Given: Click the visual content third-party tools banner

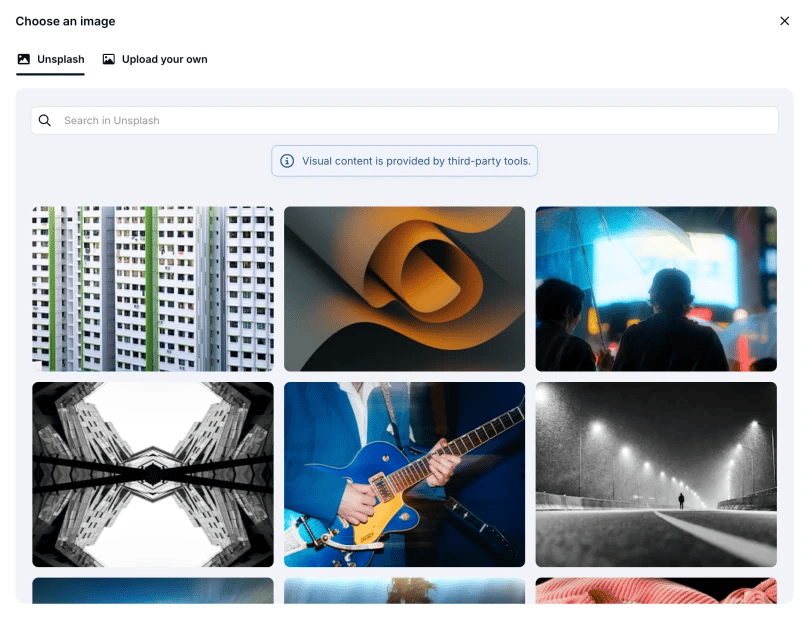Looking at the screenshot, I should [x=404, y=160].
